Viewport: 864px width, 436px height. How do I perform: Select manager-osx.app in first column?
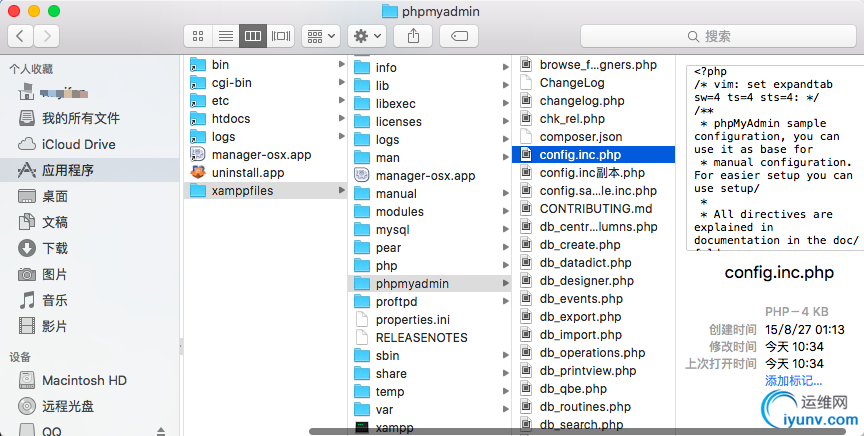[x=265, y=155]
